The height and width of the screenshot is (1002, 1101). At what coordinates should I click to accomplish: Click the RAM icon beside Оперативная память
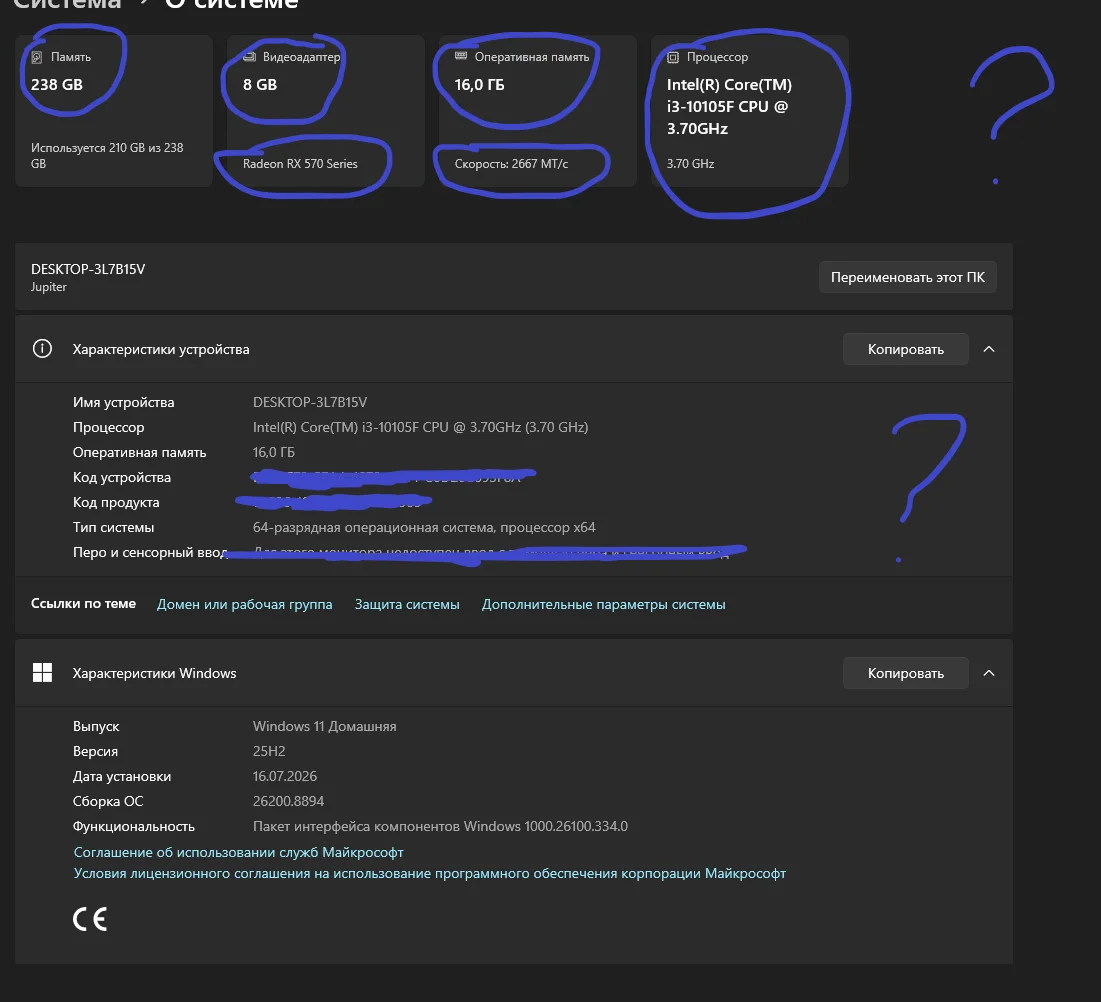[x=461, y=55]
